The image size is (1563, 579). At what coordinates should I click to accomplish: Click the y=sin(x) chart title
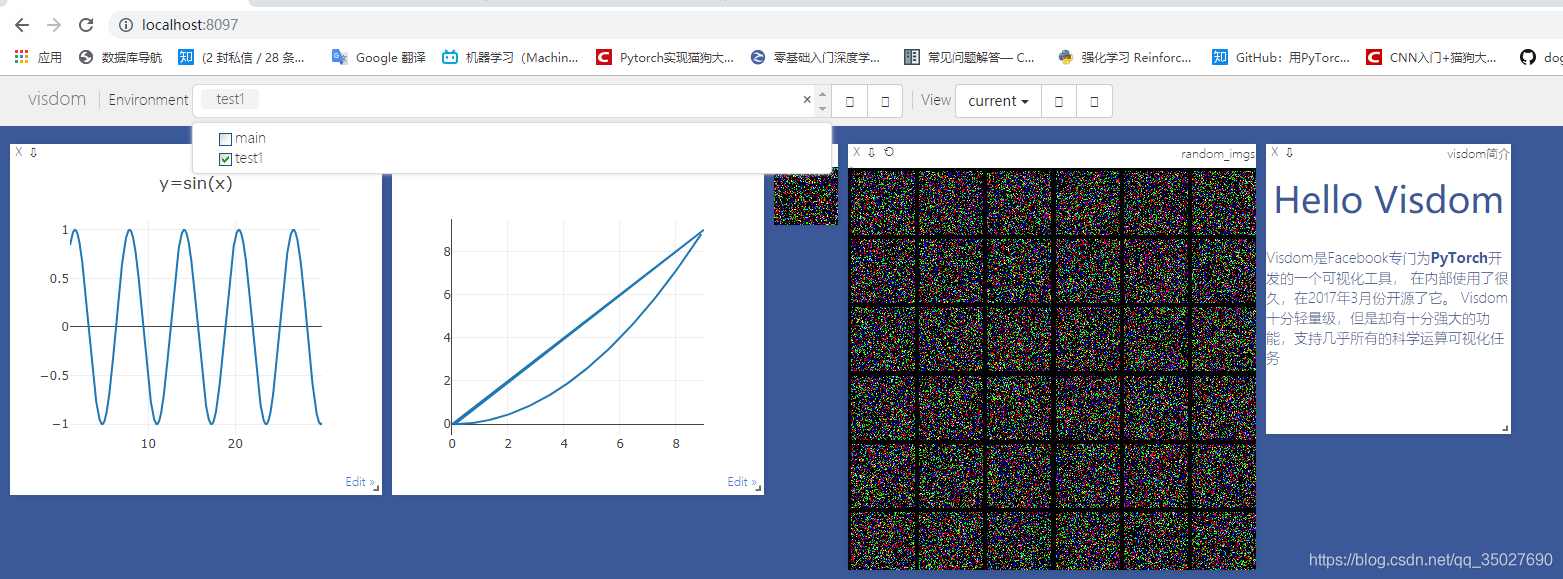click(x=196, y=184)
